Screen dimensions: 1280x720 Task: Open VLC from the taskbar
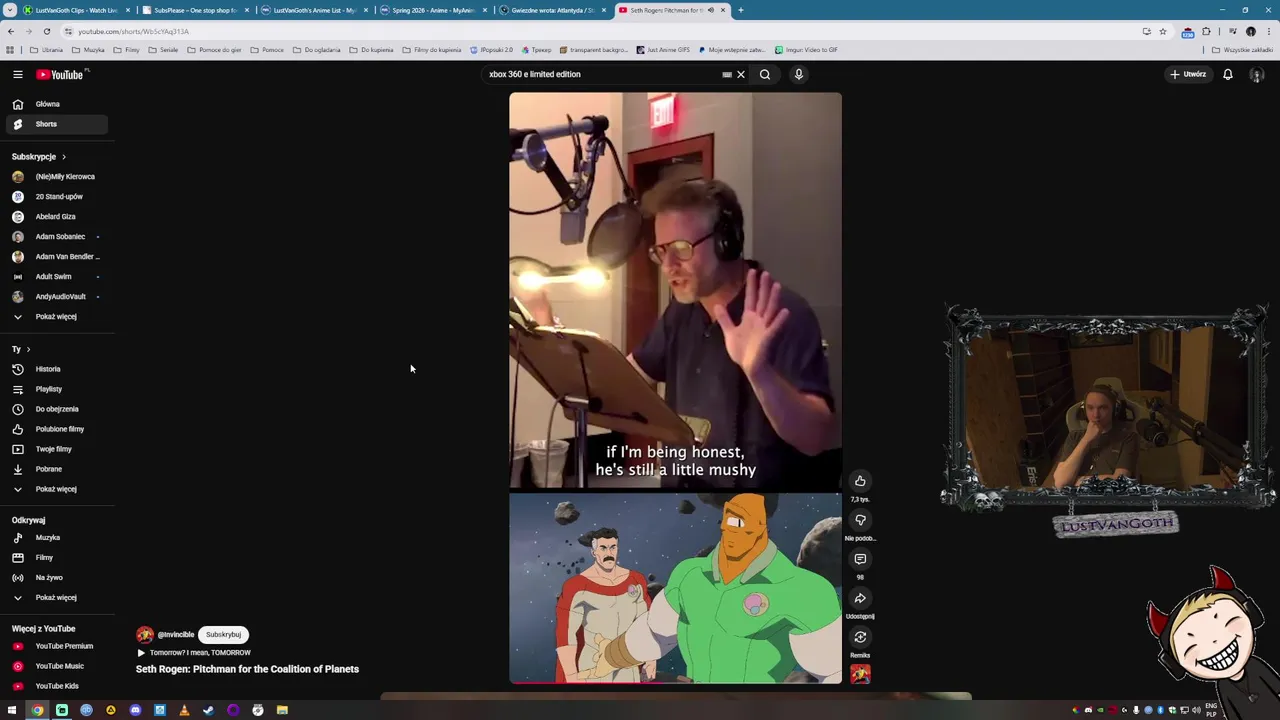coord(184,710)
